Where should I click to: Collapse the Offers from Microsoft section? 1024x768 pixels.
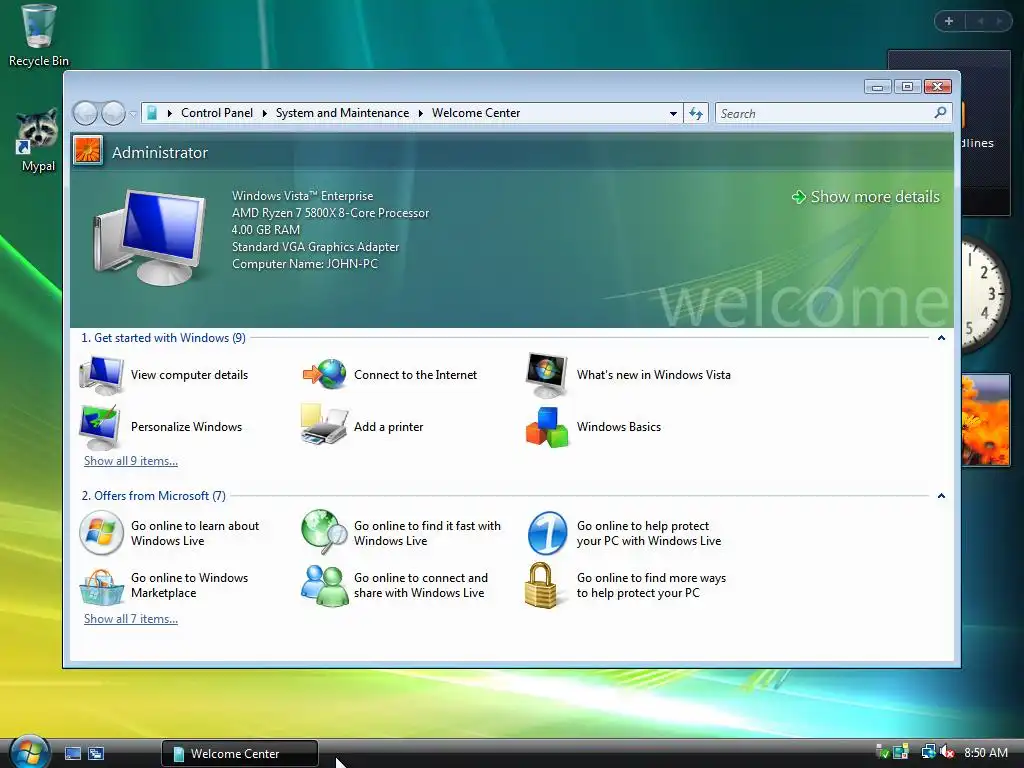[941, 496]
